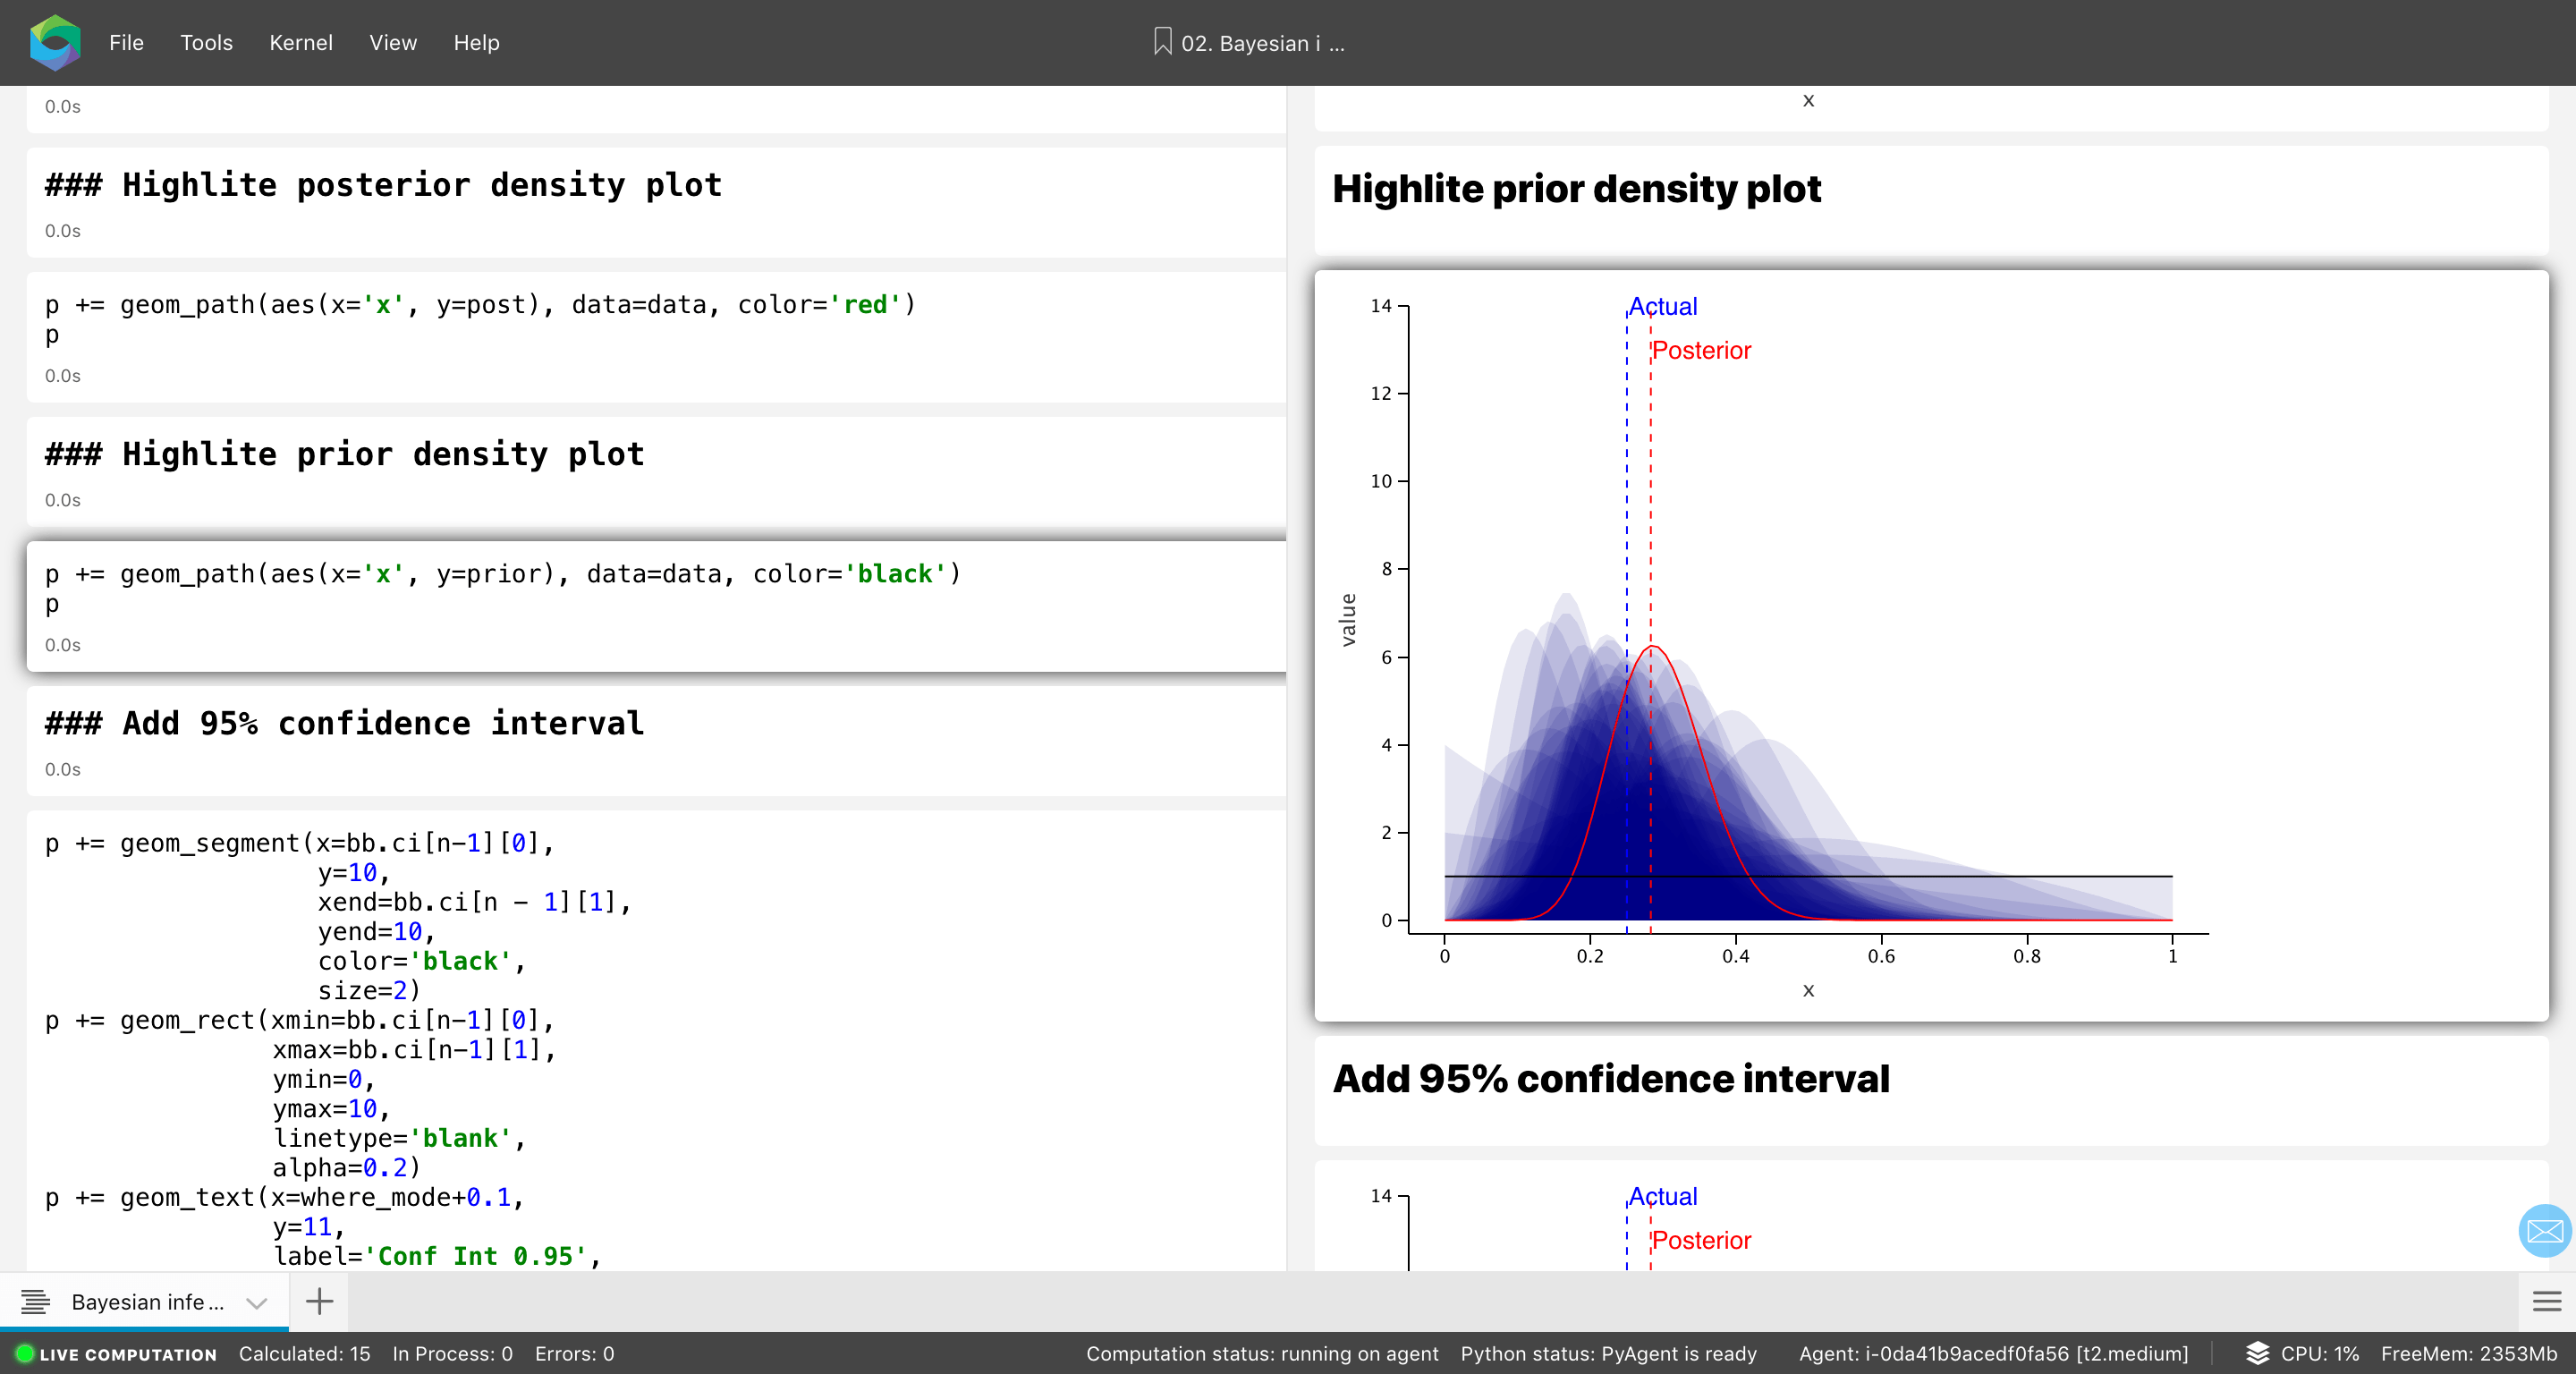The image size is (2576, 1374).
Task: Select '### Add 95% confidence interval' markdown cell
Action: pyautogui.click(x=656, y=741)
